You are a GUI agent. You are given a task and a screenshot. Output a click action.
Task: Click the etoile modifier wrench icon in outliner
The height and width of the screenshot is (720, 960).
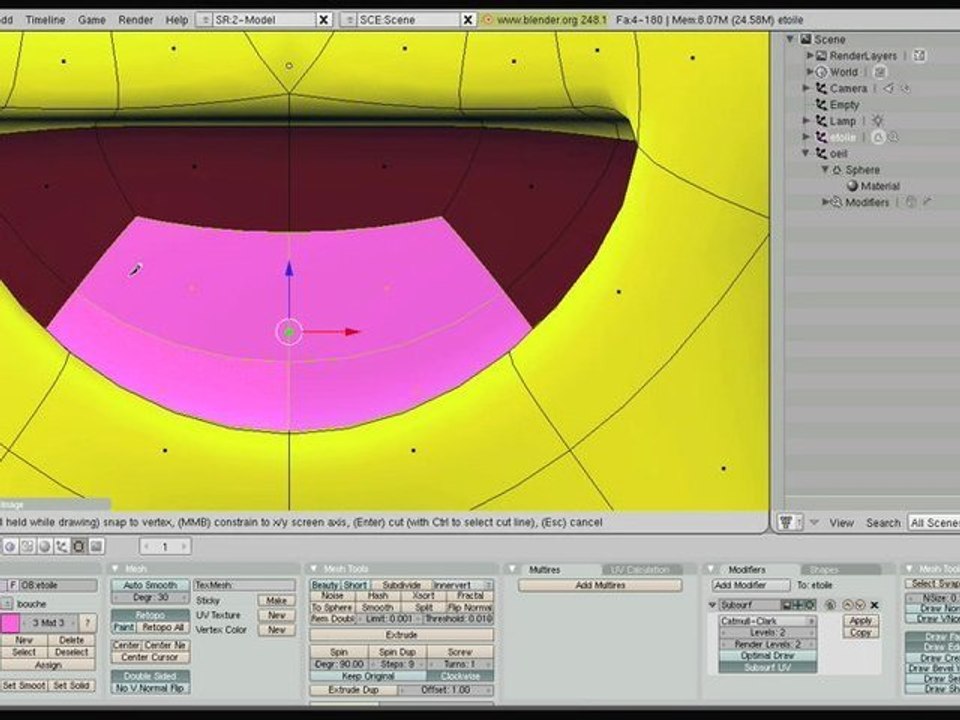(x=893, y=137)
